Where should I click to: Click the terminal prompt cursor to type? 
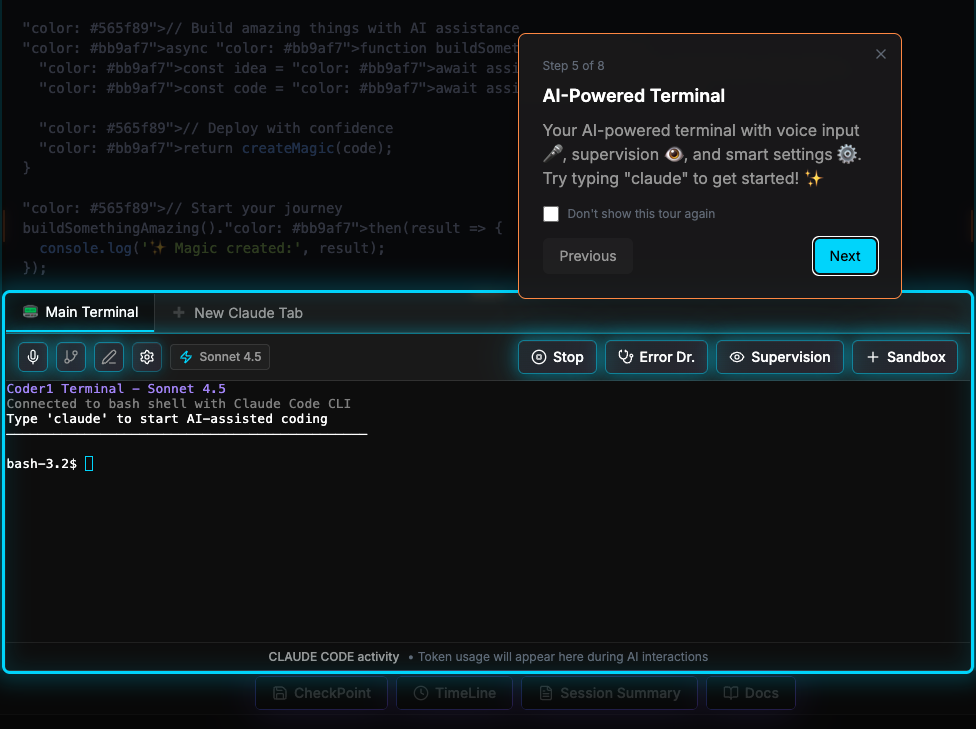click(88, 463)
